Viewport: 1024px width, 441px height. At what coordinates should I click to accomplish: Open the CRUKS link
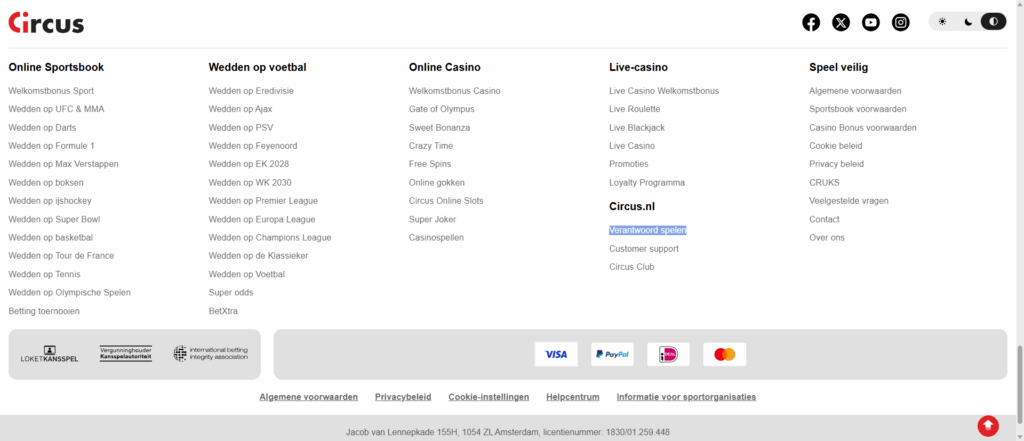point(824,183)
